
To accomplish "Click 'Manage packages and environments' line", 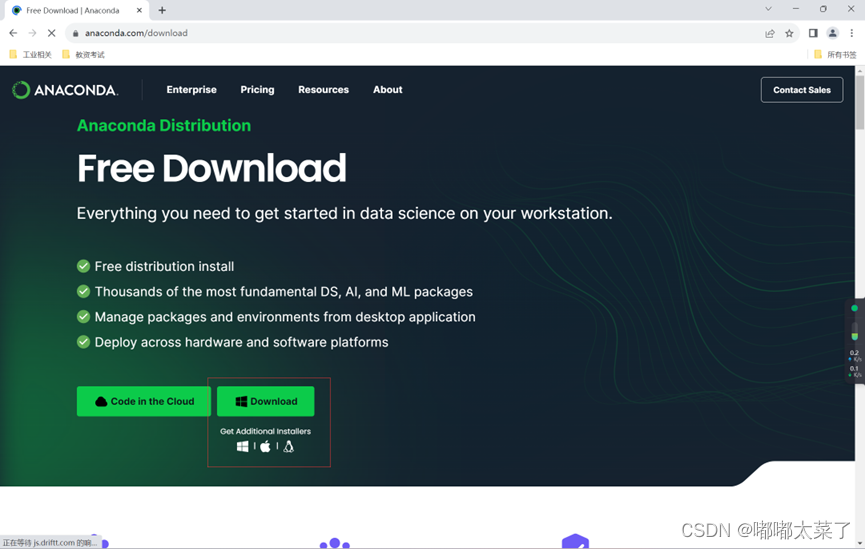I will tap(285, 317).
